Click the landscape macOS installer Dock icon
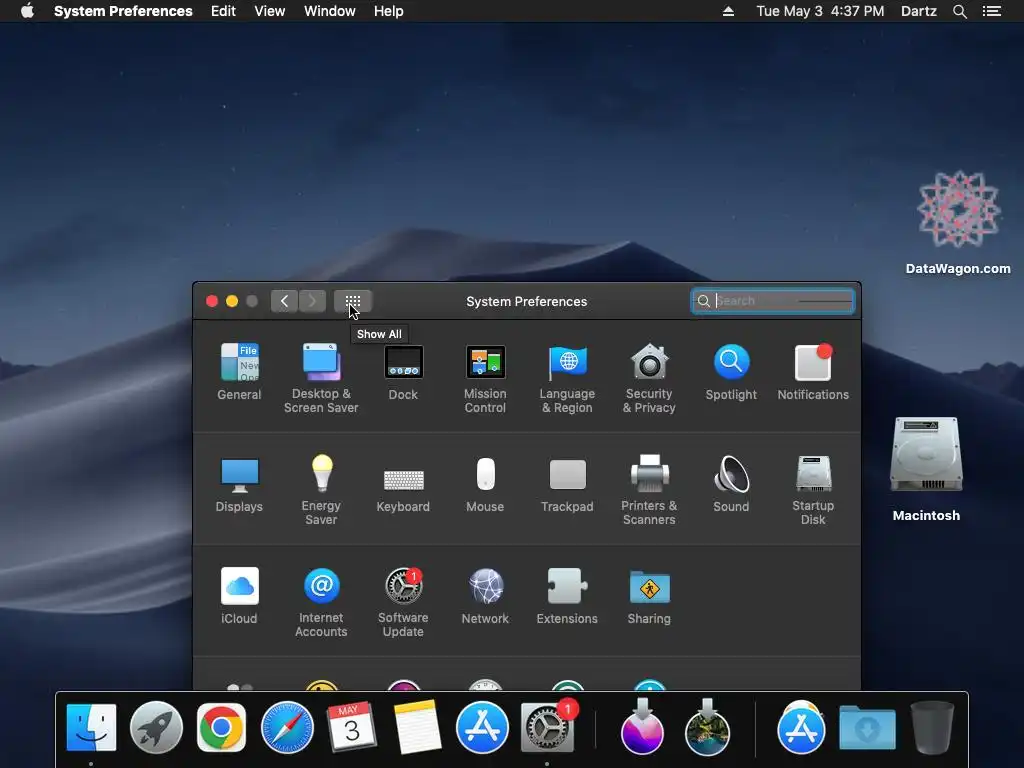The height and width of the screenshot is (768, 1024). coord(707,727)
